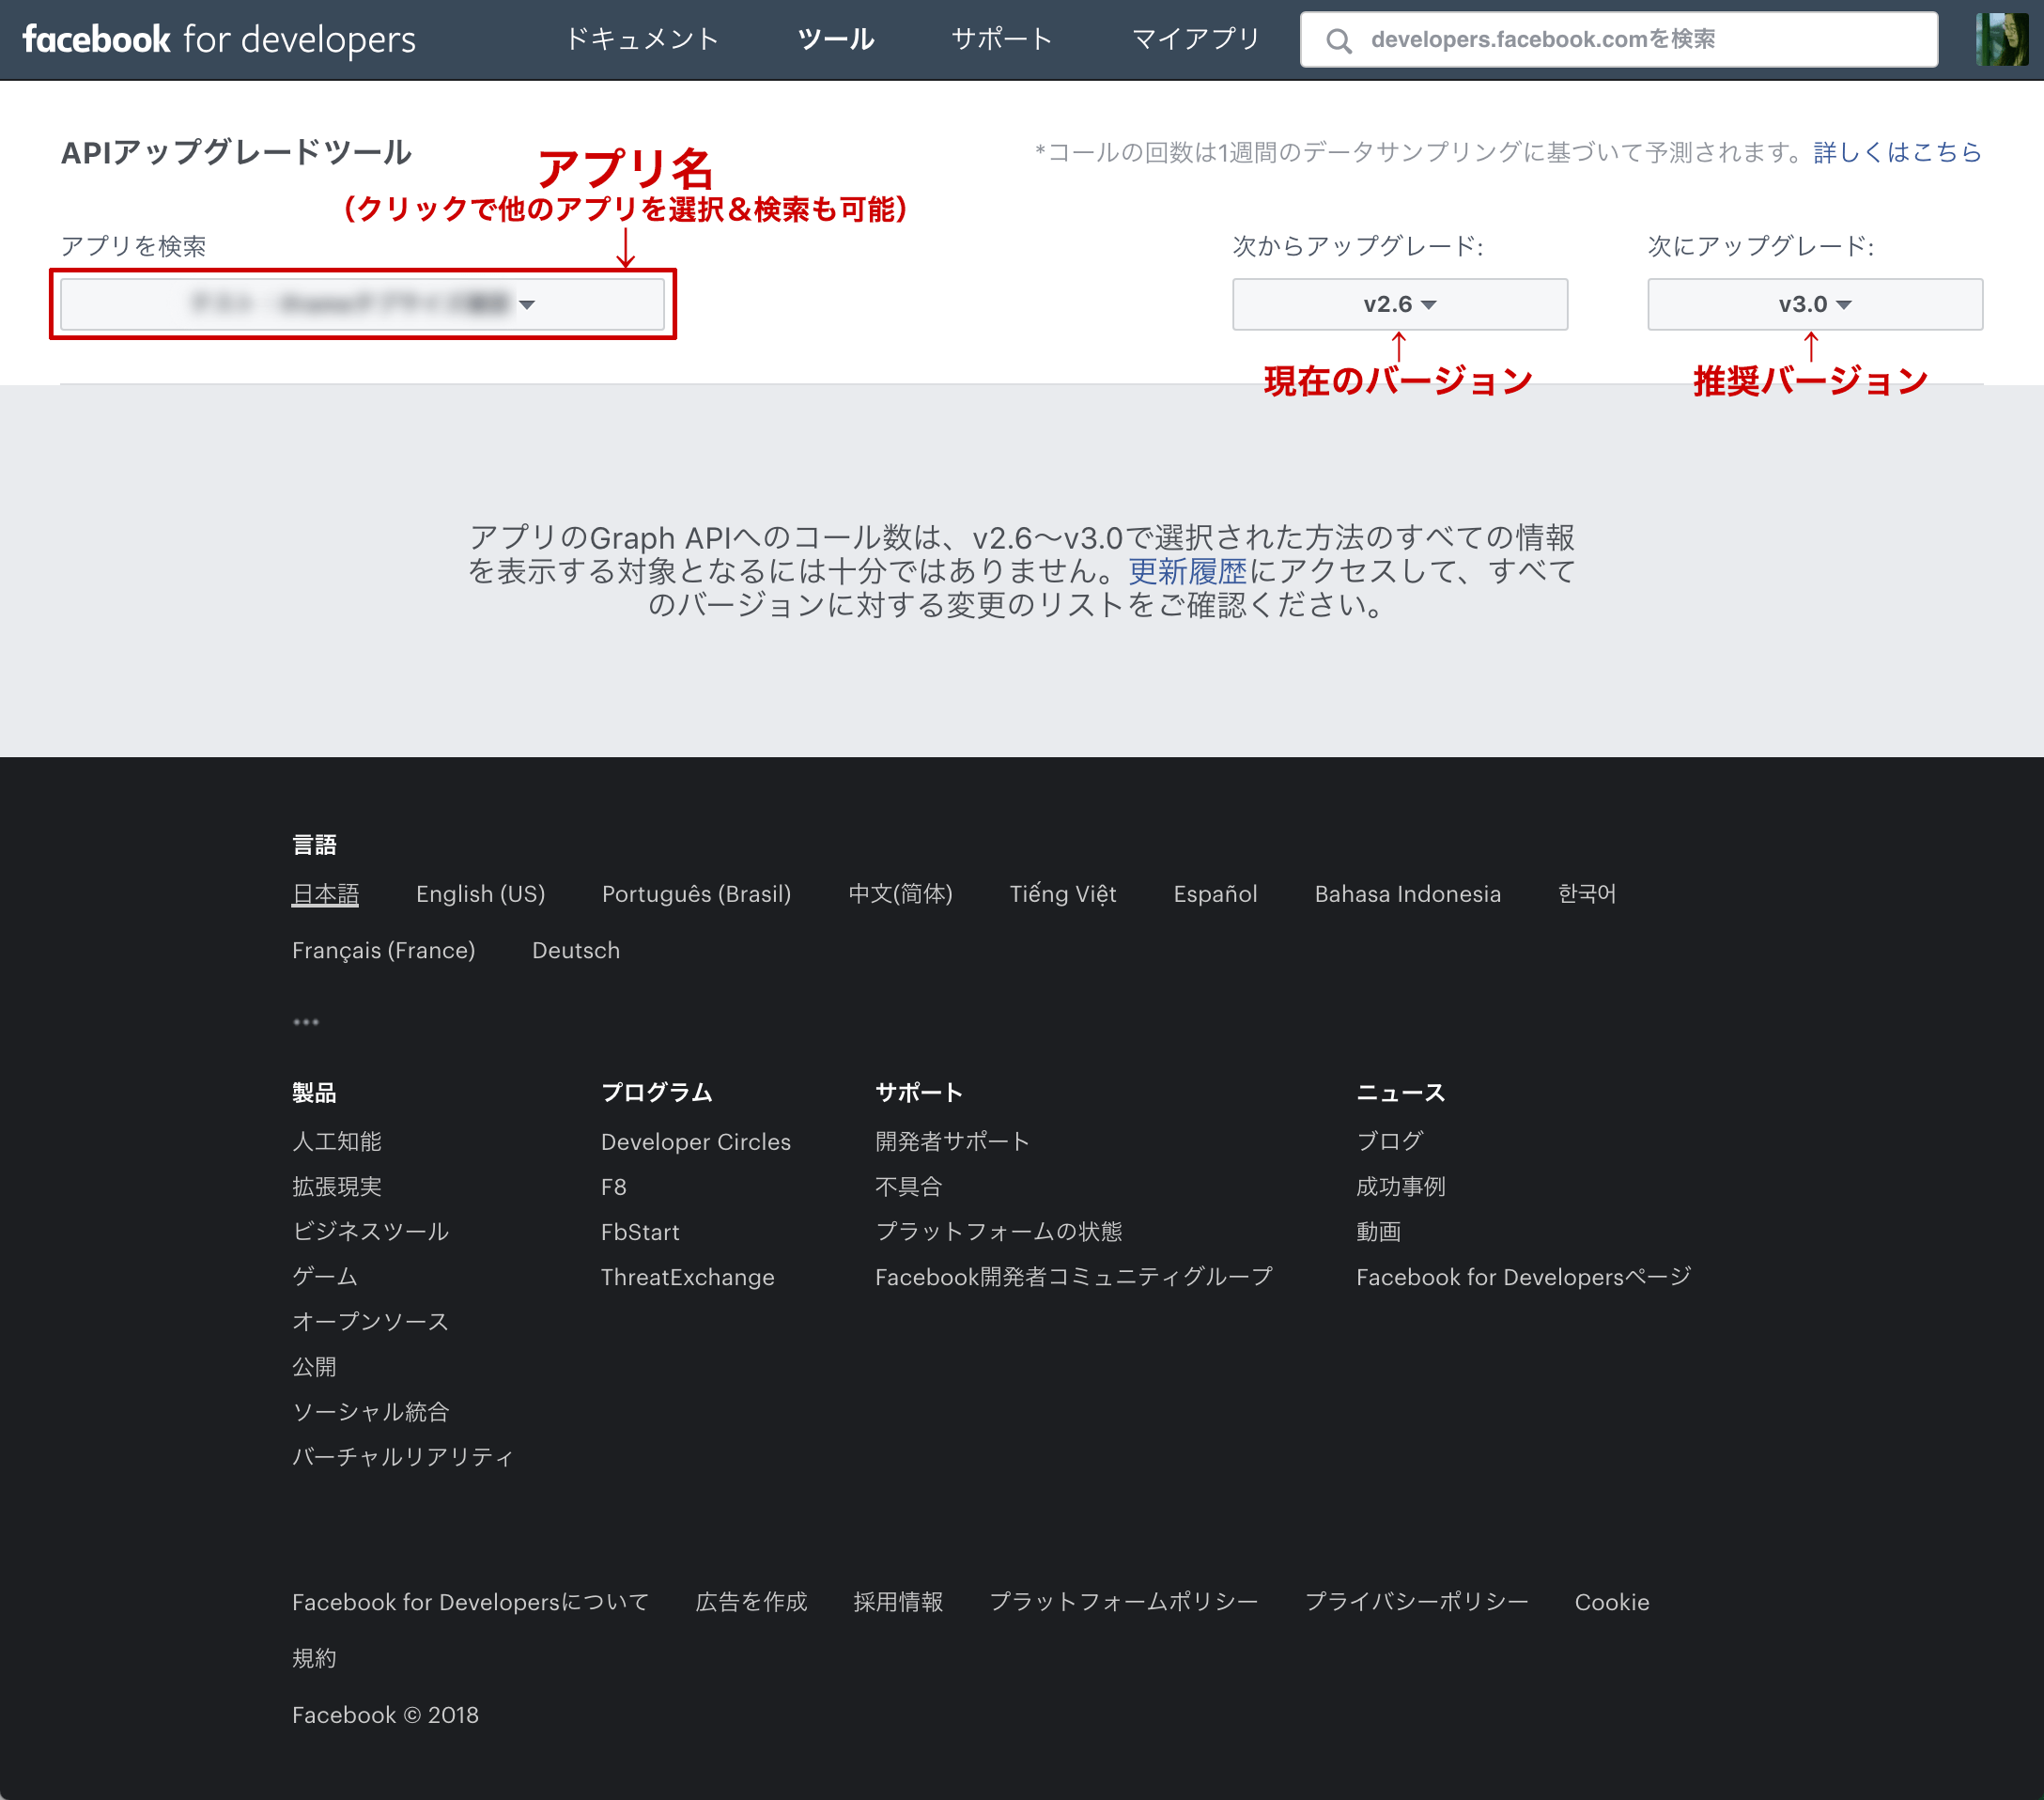Screen dimensions: 2044x1800
Task: Click the developers.facebook.com search field
Action: pyautogui.click(x=1618, y=39)
